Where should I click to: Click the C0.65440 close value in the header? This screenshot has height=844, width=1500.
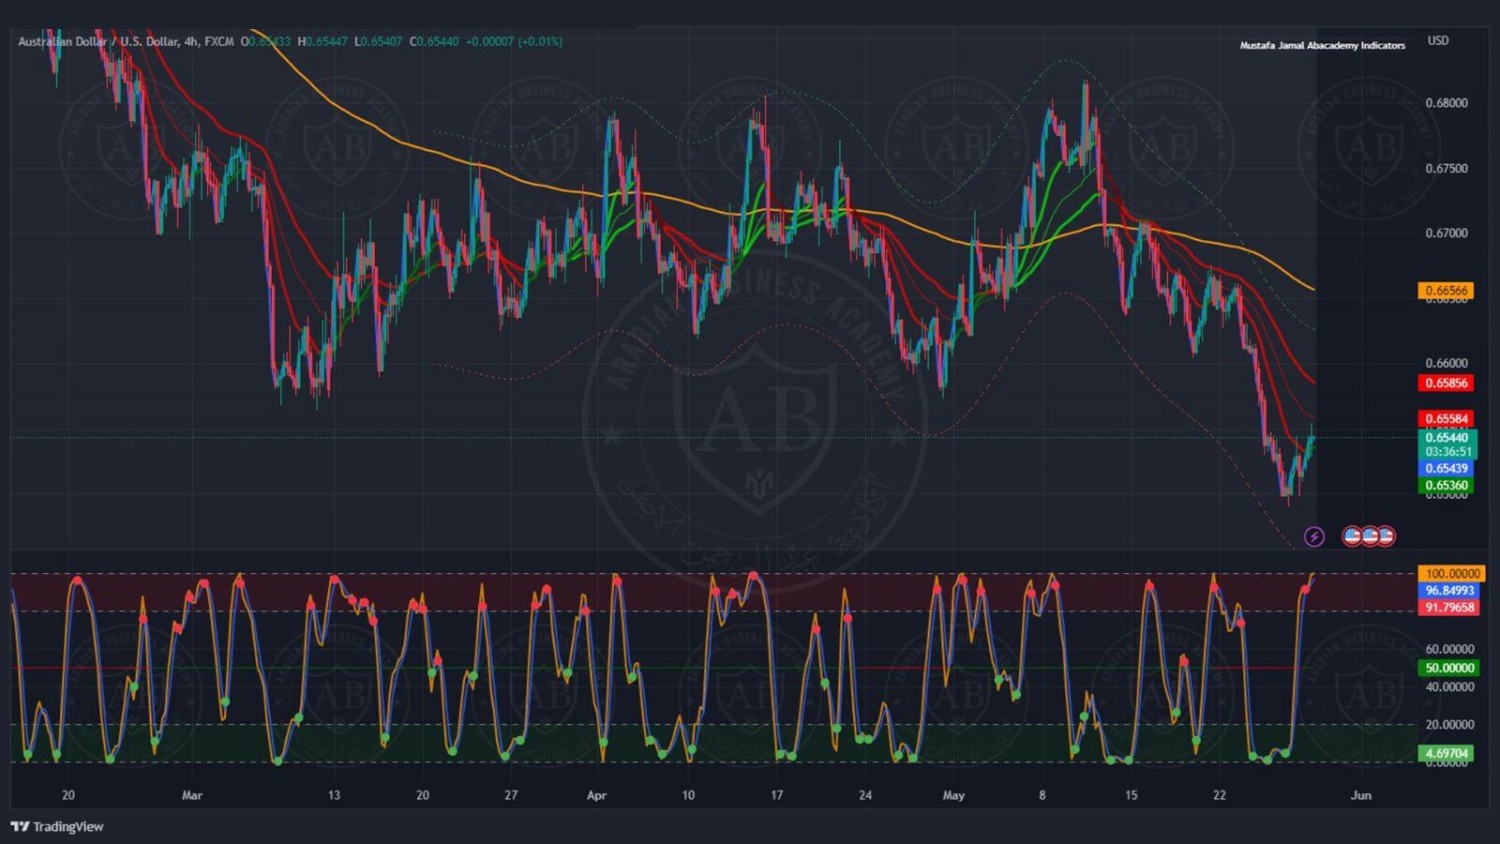coord(434,42)
